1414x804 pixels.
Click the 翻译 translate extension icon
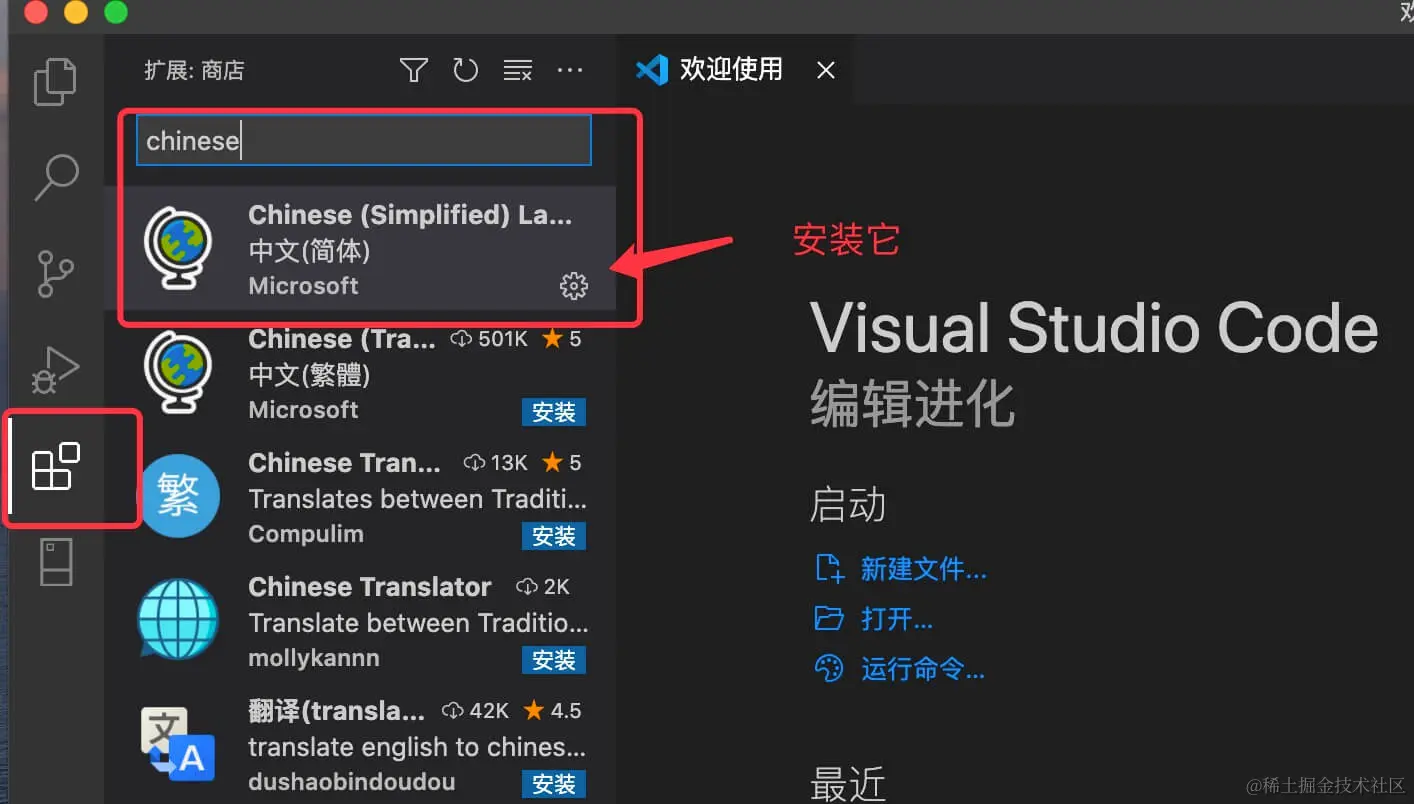[x=177, y=743]
